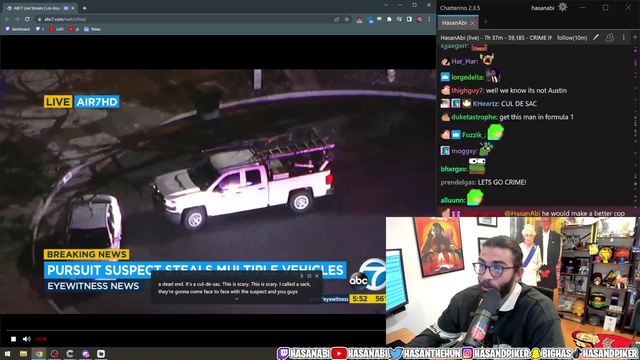Click username alluunn in chat
Image resolution: width=640 pixels, height=360 pixels.
click(453, 200)
